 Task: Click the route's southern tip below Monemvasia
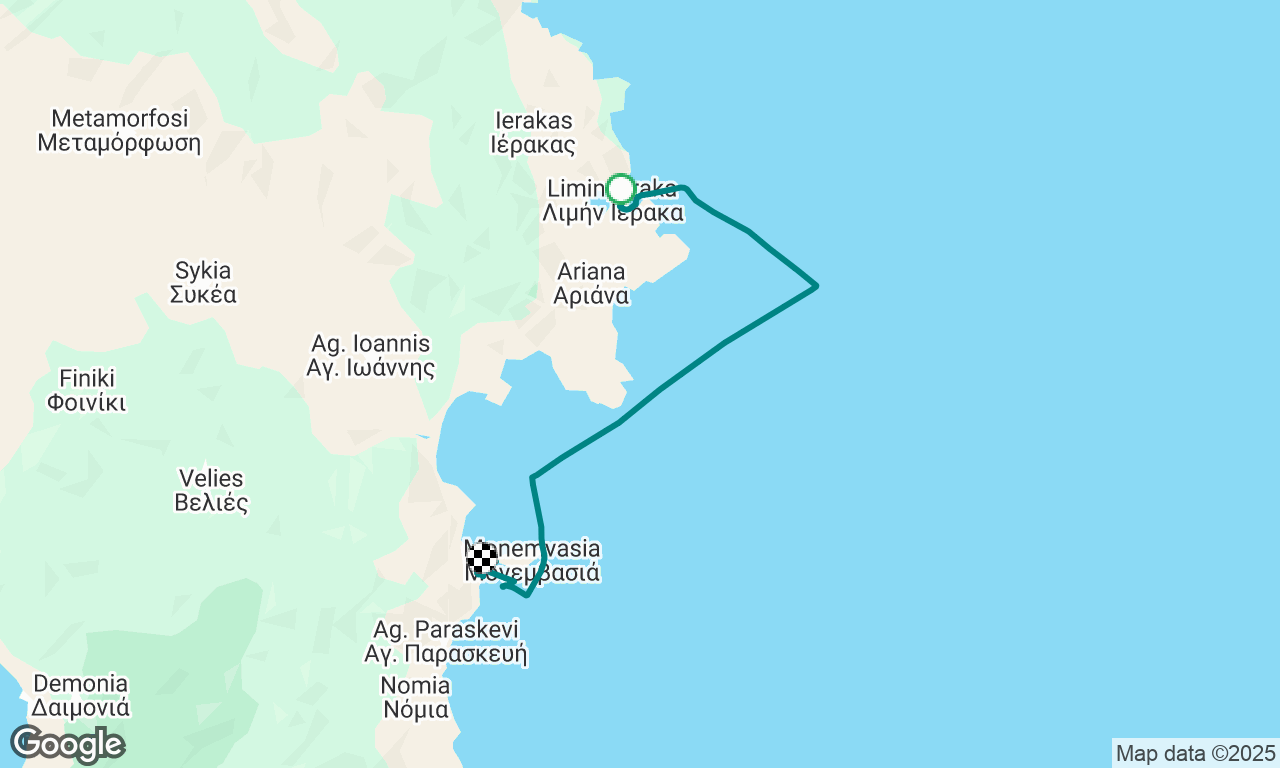pyautogui.click(x=526, y=595)
